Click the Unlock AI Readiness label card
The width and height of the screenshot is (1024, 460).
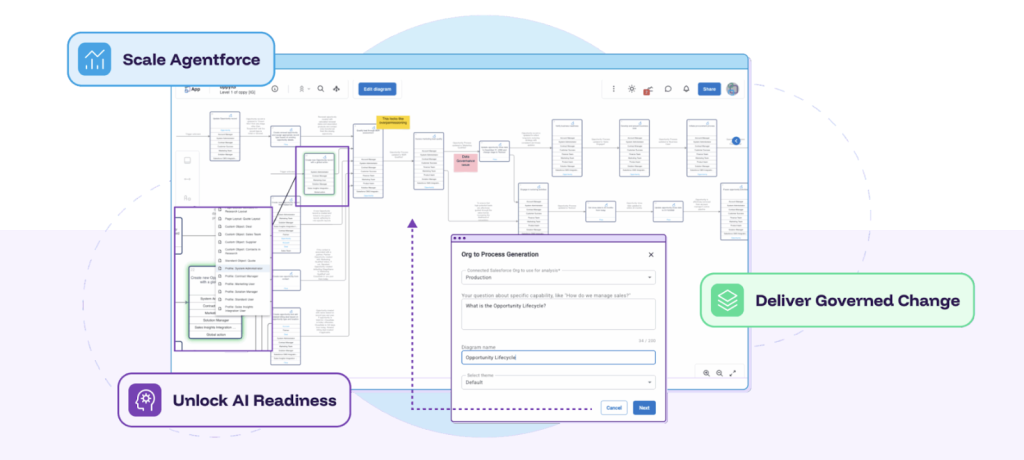(x=234, y=400)
